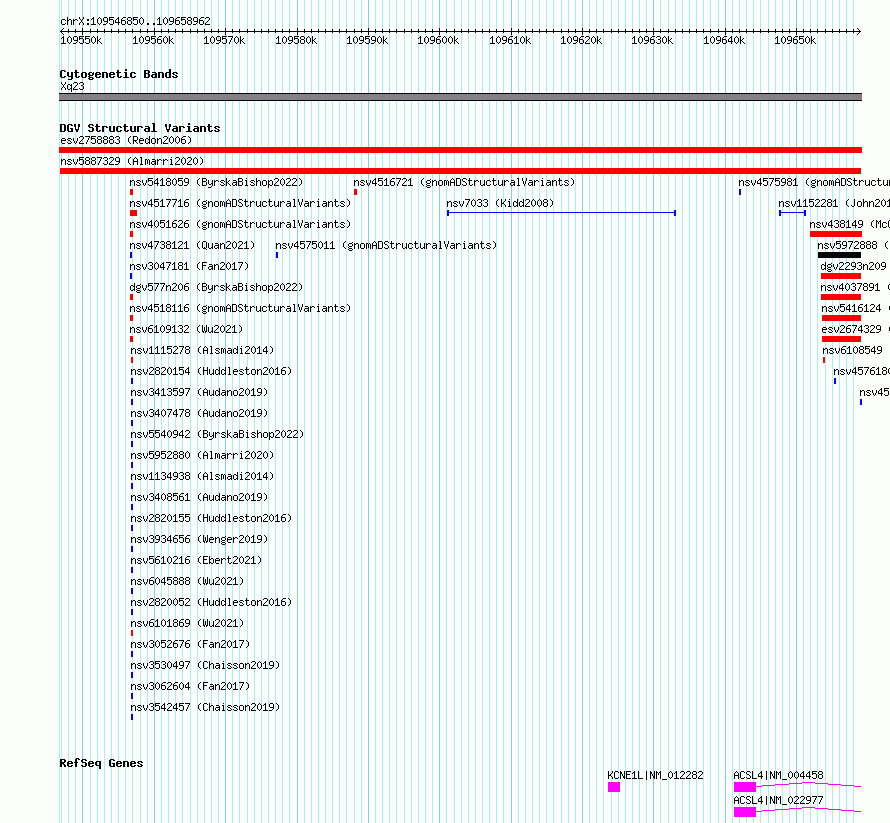Select the blue nsv7033 interval line
This screenshot has height=823, width=890.
561,213
